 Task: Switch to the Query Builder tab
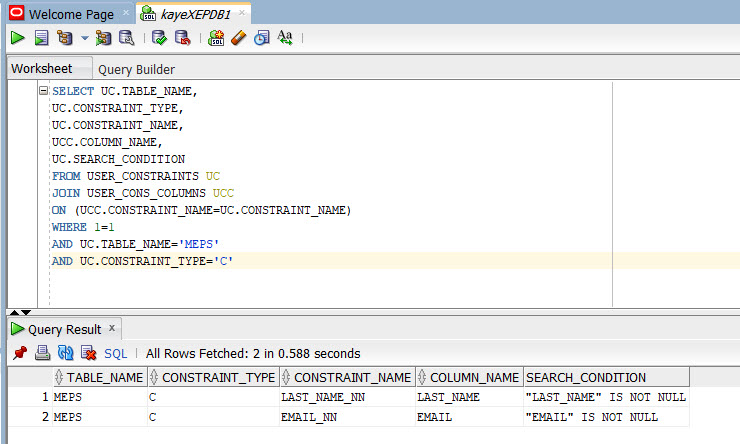pyautogui.click(x=136, y=70)
